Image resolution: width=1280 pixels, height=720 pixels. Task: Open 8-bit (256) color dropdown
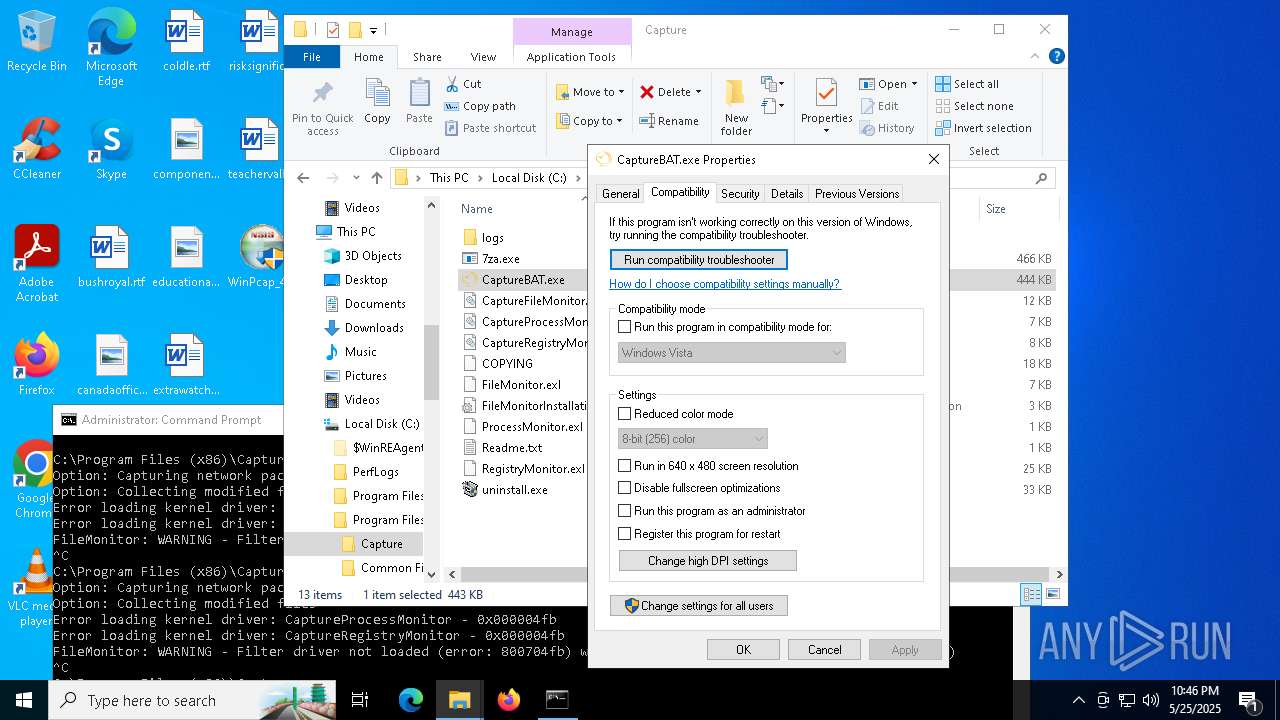693,439
